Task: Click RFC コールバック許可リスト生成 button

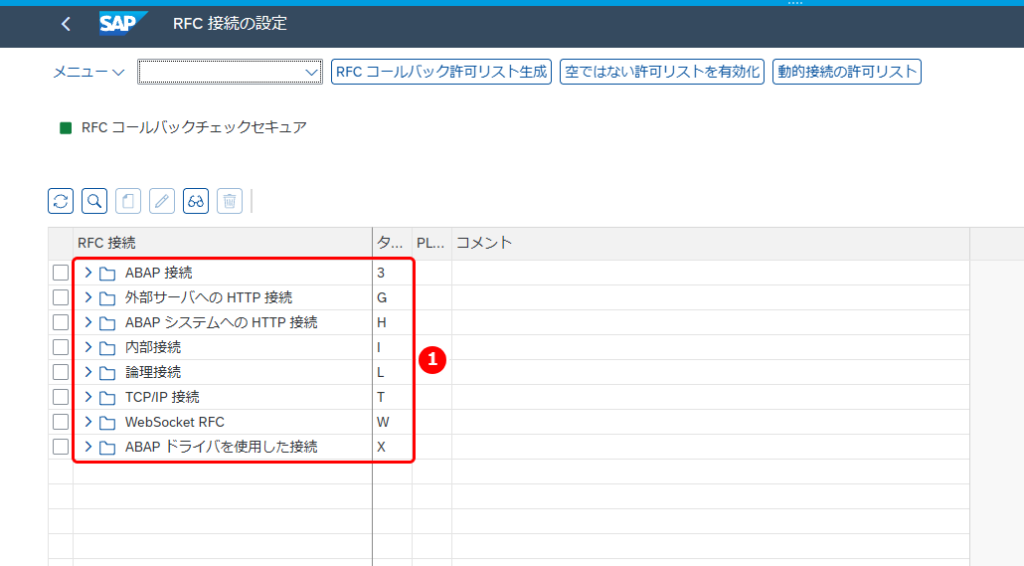Action: [x=441, y=72]
